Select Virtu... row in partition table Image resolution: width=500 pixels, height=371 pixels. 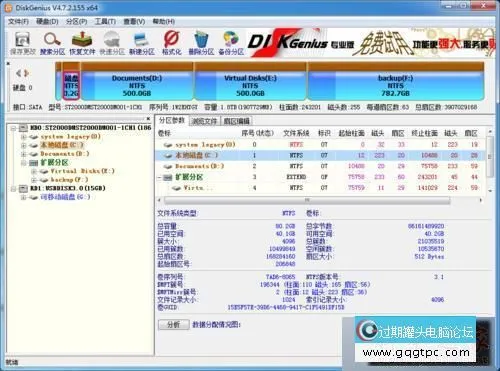point(321,188)
